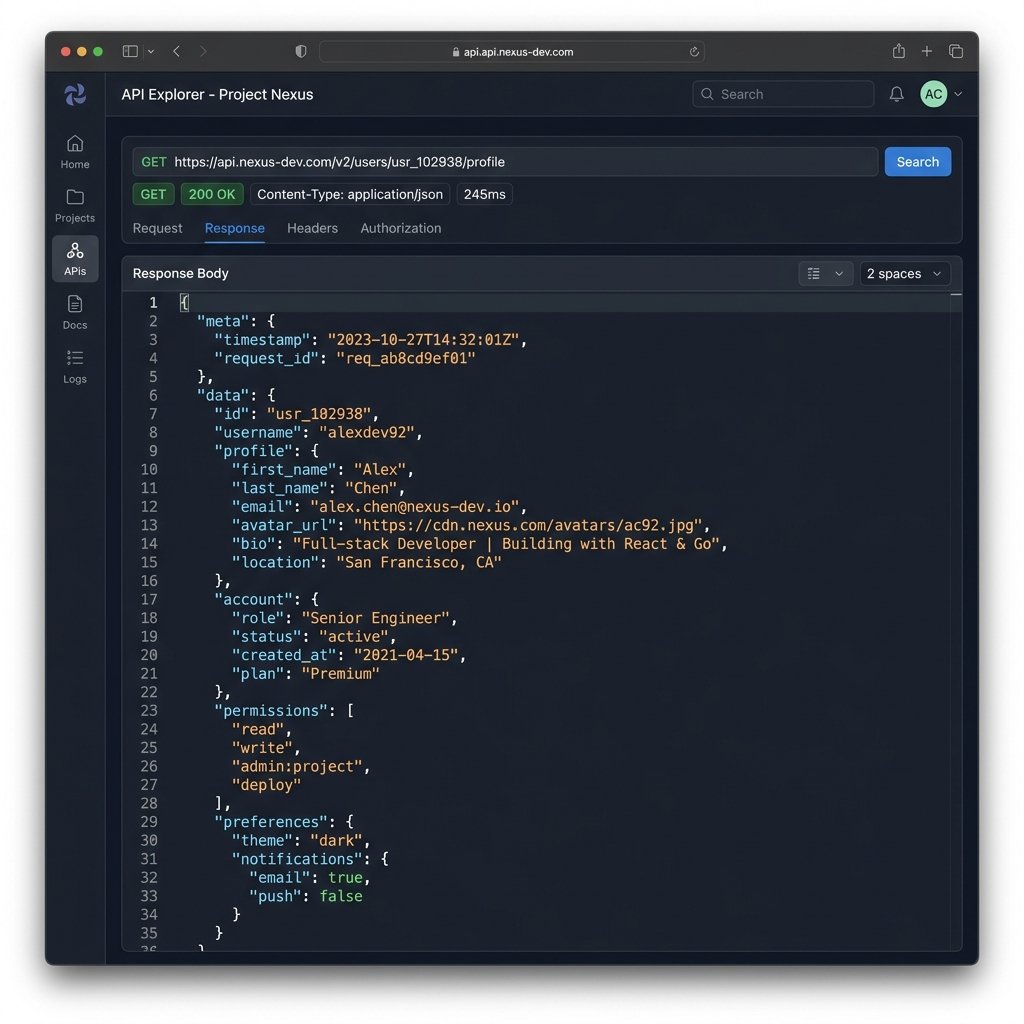Image resolution: width=1024 pixels, height=1024 pixels.
Task: Click the "profile" key on line 9
Action: pyautogui.click(x=254, y=451)
